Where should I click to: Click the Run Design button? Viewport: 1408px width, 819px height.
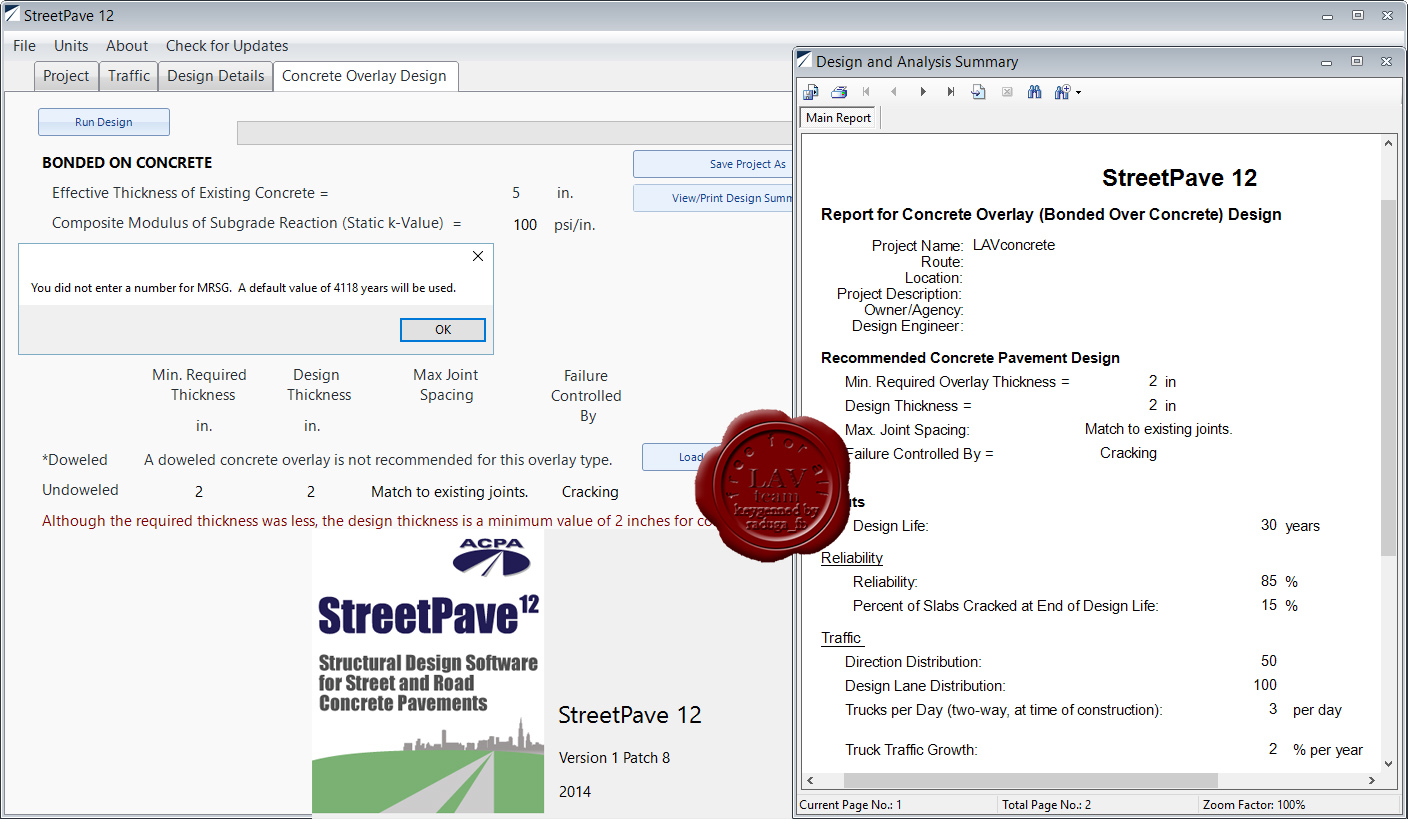[x=104, y=122]
